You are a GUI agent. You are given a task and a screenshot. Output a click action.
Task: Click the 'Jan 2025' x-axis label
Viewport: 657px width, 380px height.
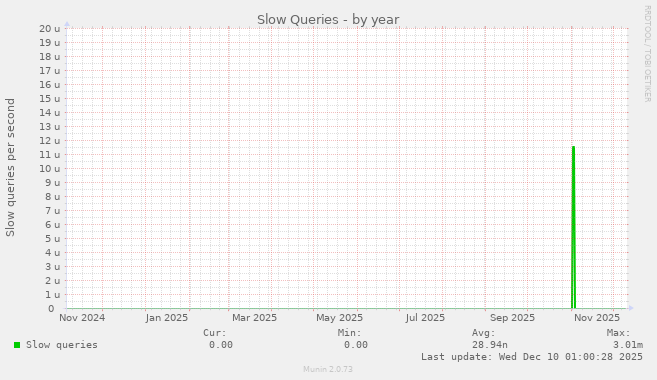tap(167, 318)
